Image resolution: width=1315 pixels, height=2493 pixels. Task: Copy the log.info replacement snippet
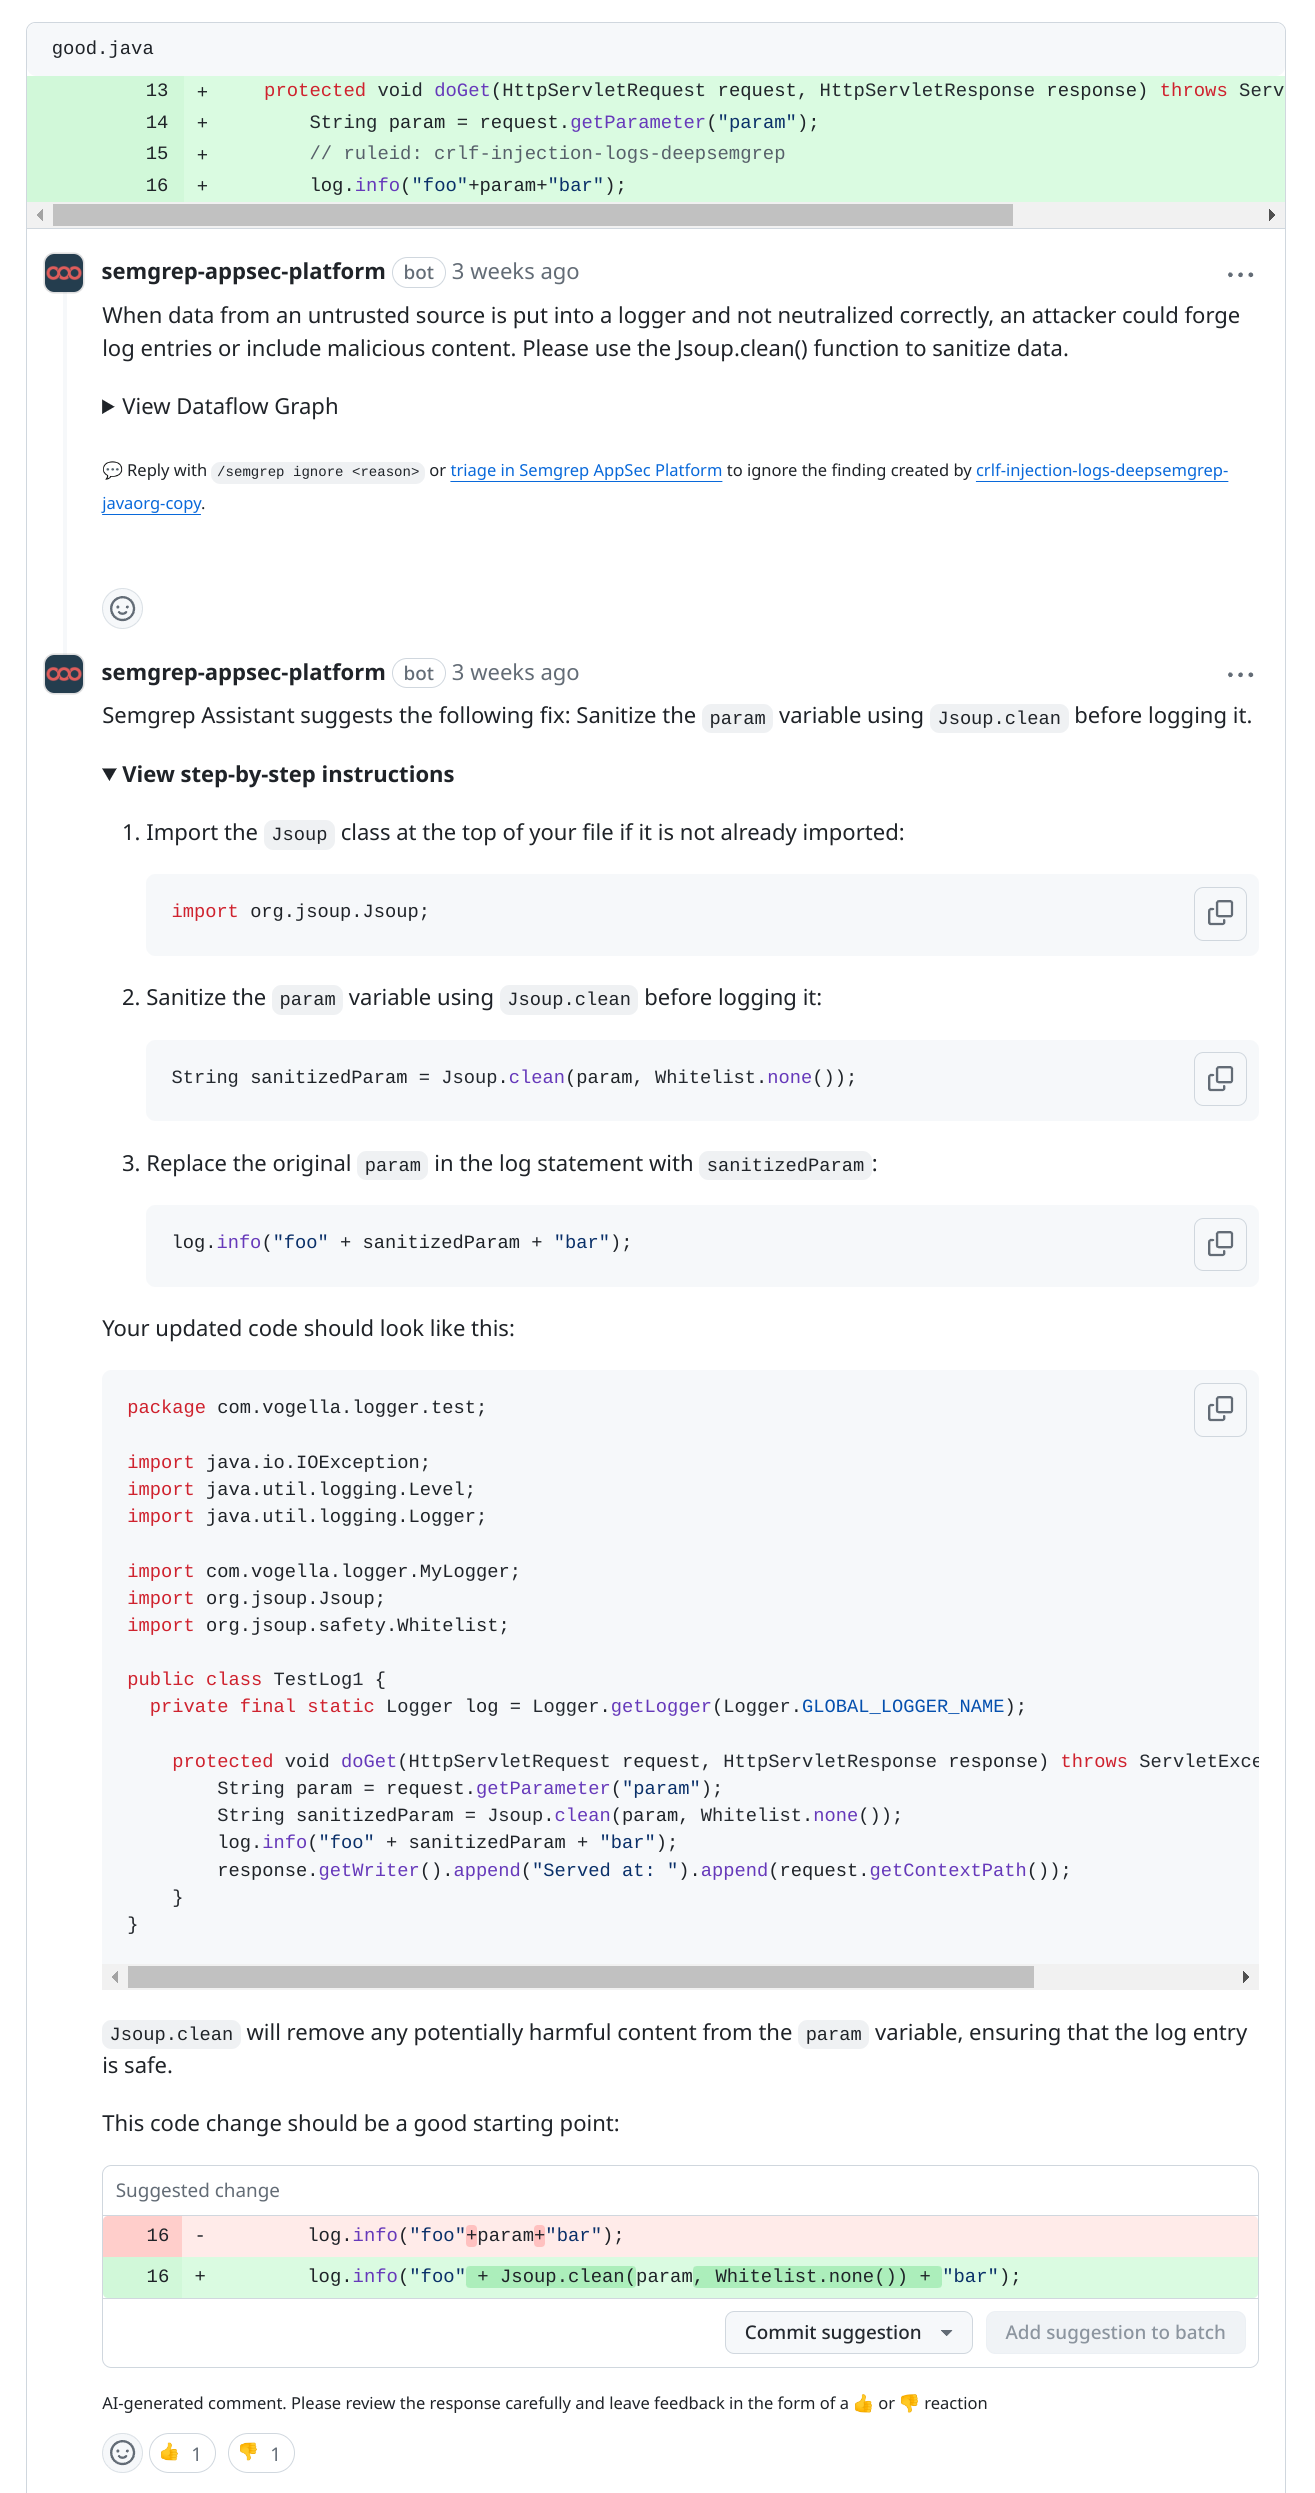pyautogui.click(x=1219, y=1244)
